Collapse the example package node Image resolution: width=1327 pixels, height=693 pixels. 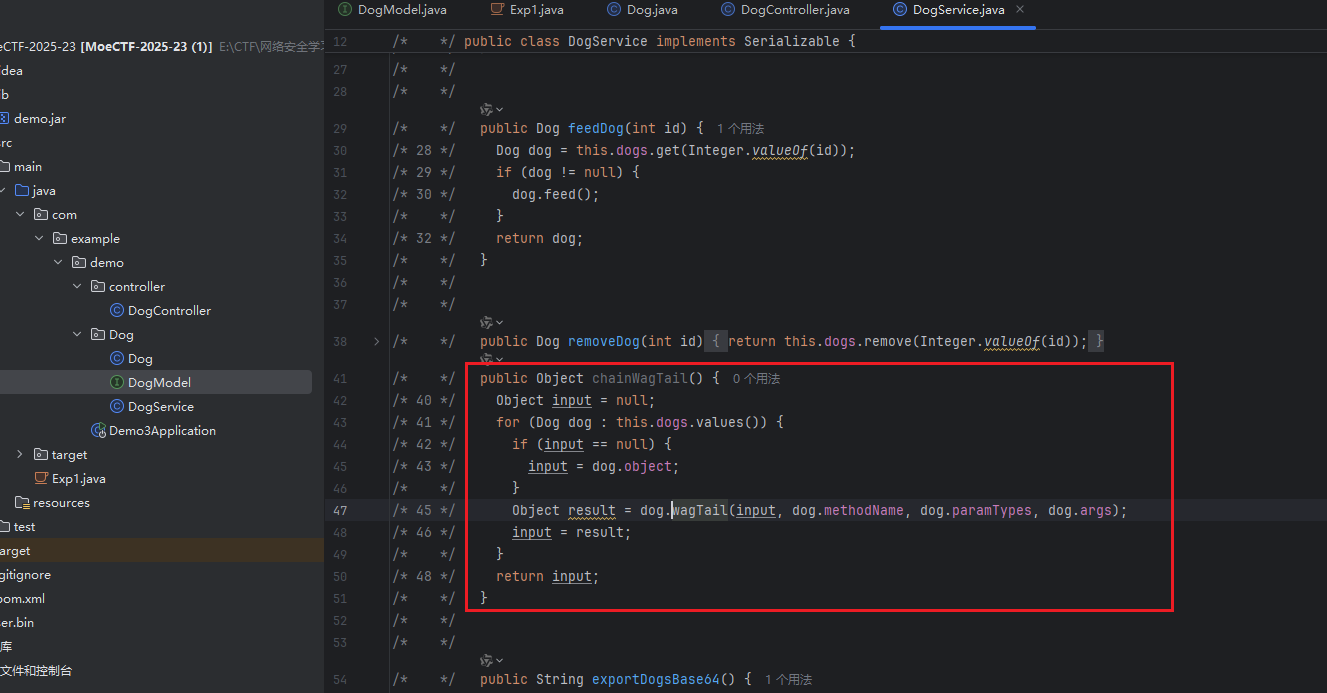point(40,239)
